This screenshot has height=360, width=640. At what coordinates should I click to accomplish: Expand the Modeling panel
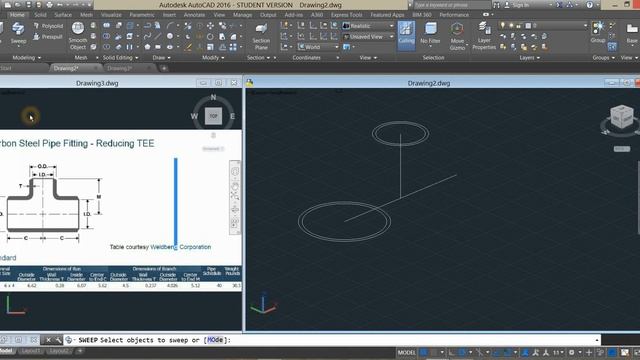(x=27, y=58)
